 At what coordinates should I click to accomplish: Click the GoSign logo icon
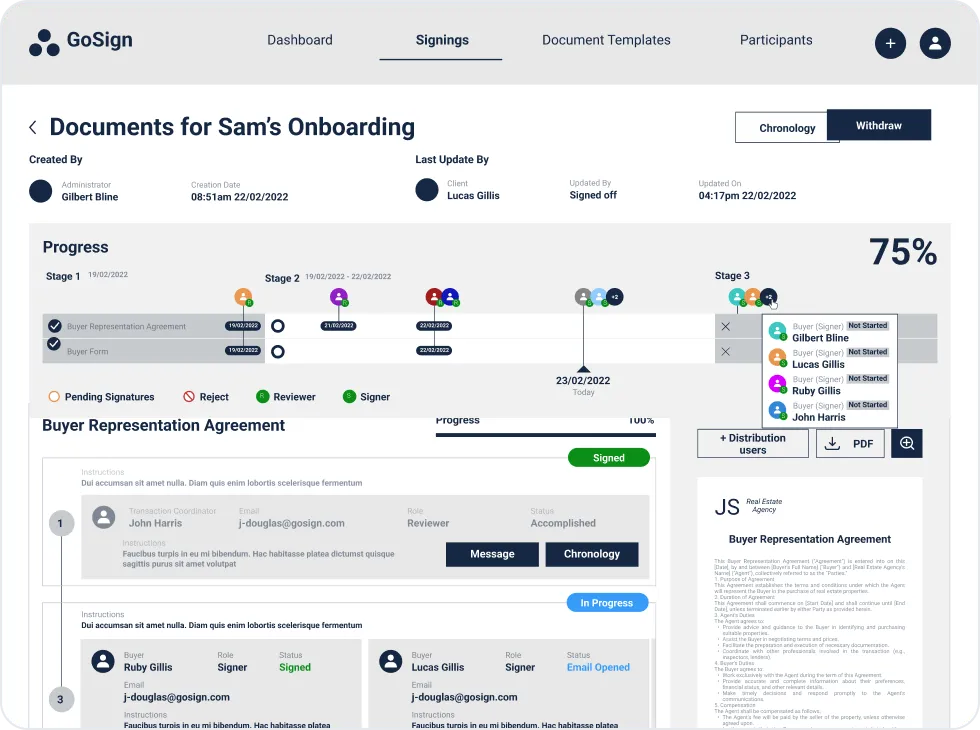(44, 42)
